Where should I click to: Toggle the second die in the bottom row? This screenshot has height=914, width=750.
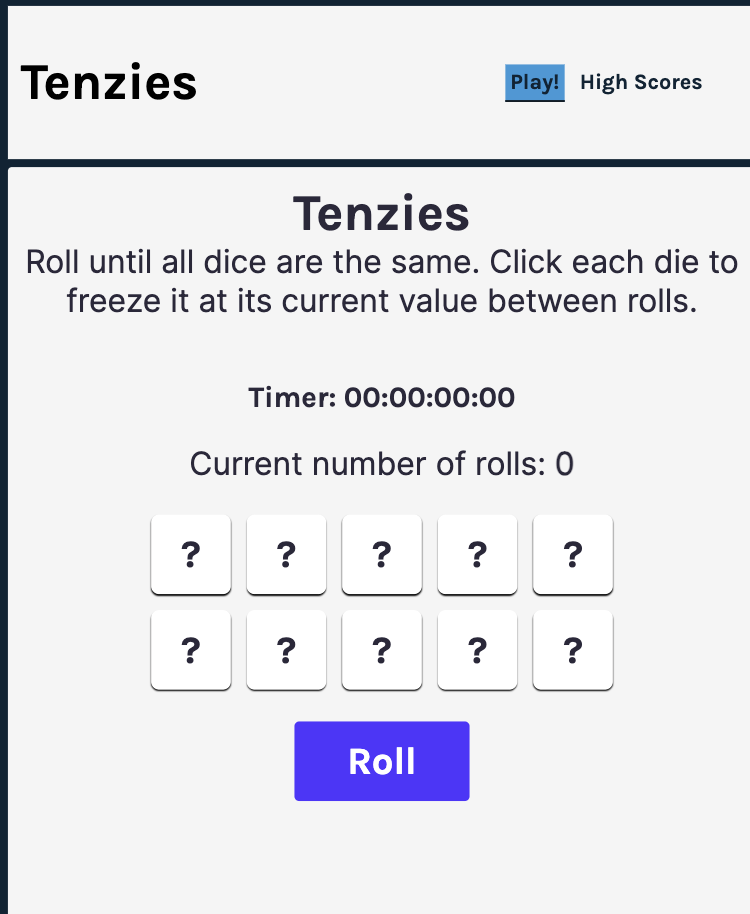pyautogui.click(x=286, y=650)
